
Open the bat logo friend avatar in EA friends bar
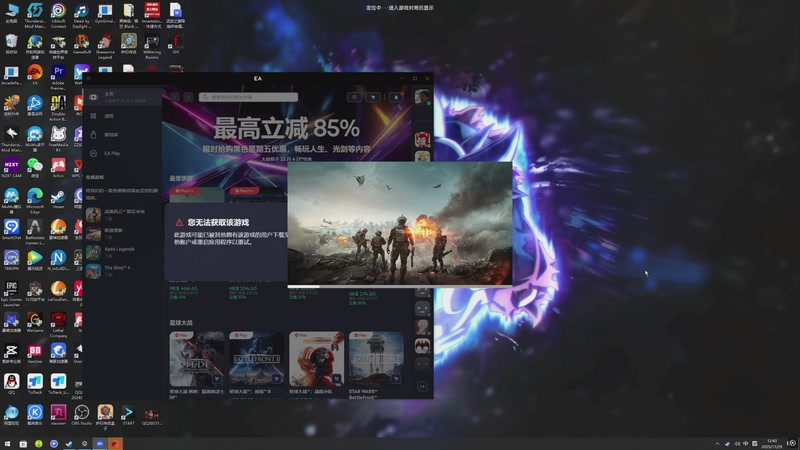tap(422, 346)
